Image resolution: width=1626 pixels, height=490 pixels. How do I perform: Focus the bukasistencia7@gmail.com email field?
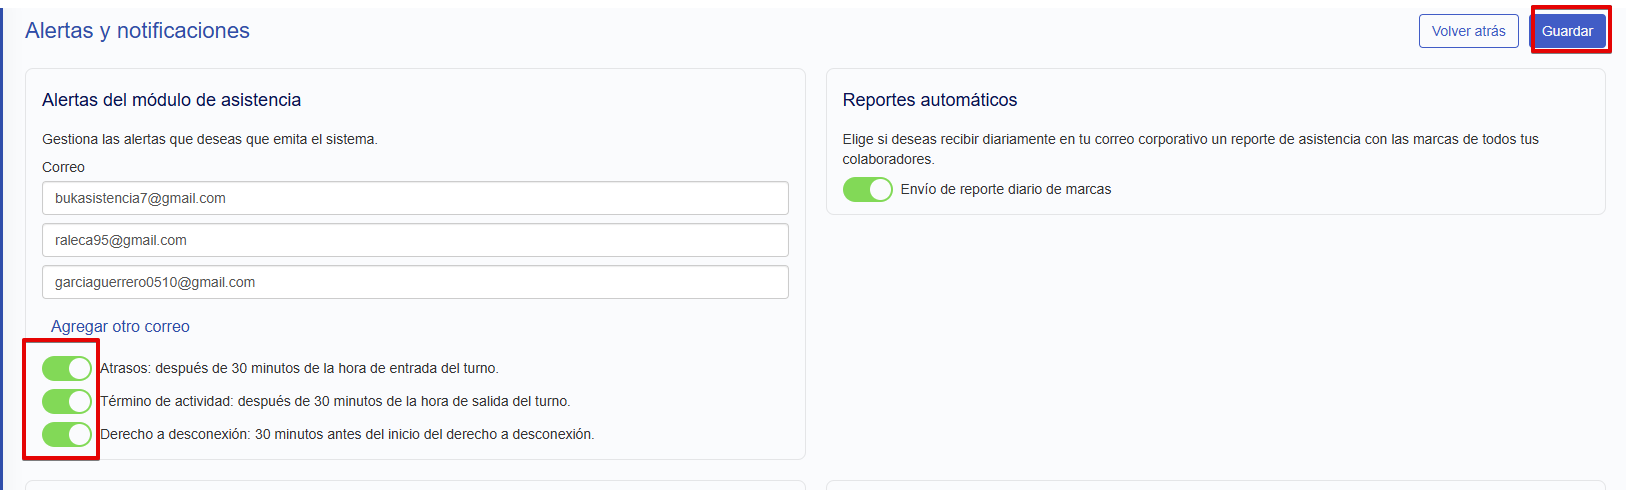click(x=415, y=198)
